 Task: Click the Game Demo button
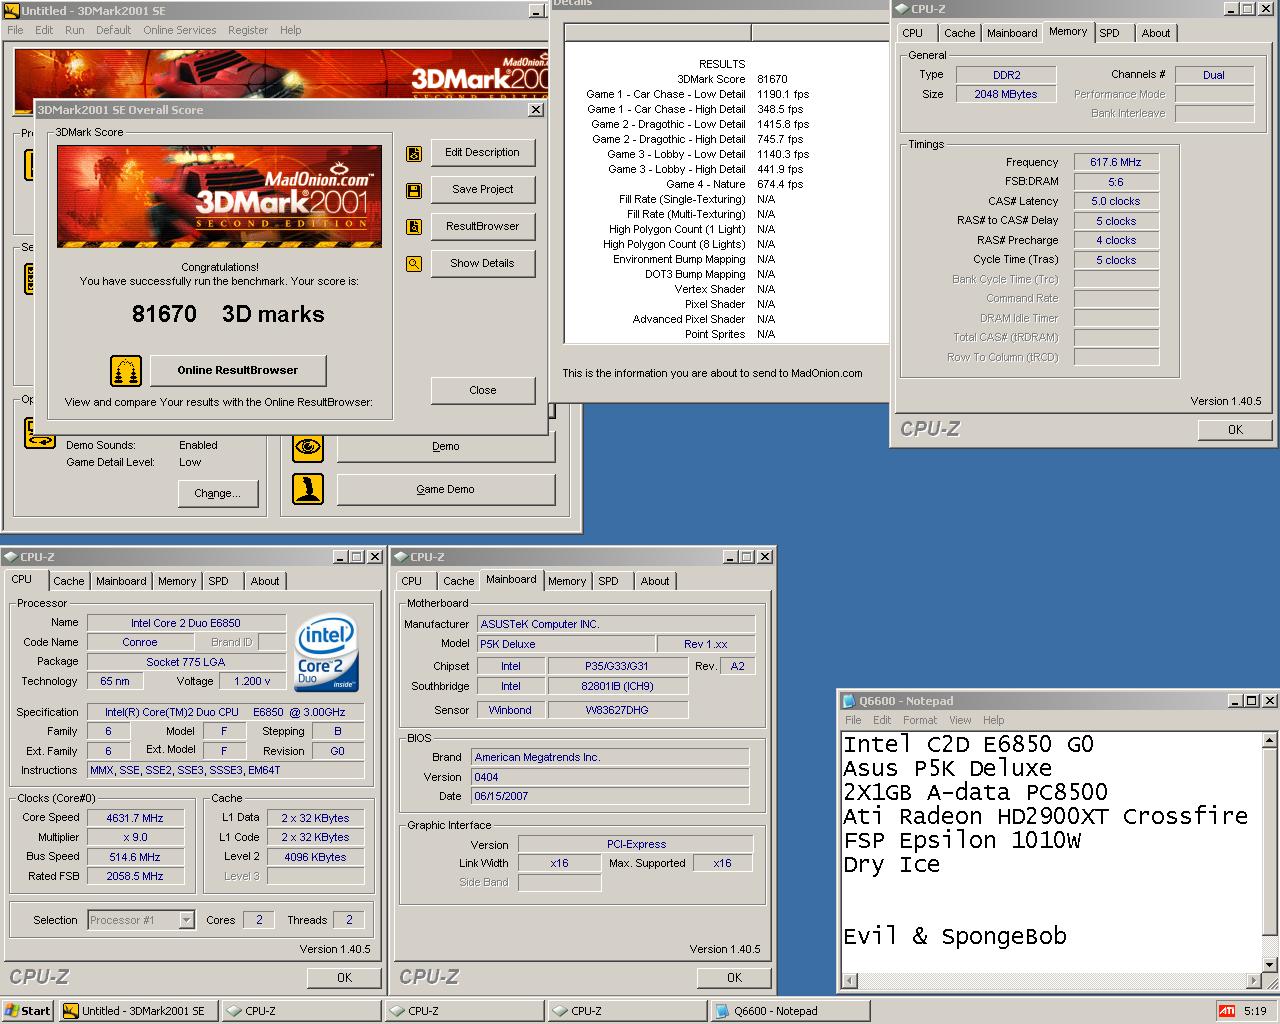(446, 490)
